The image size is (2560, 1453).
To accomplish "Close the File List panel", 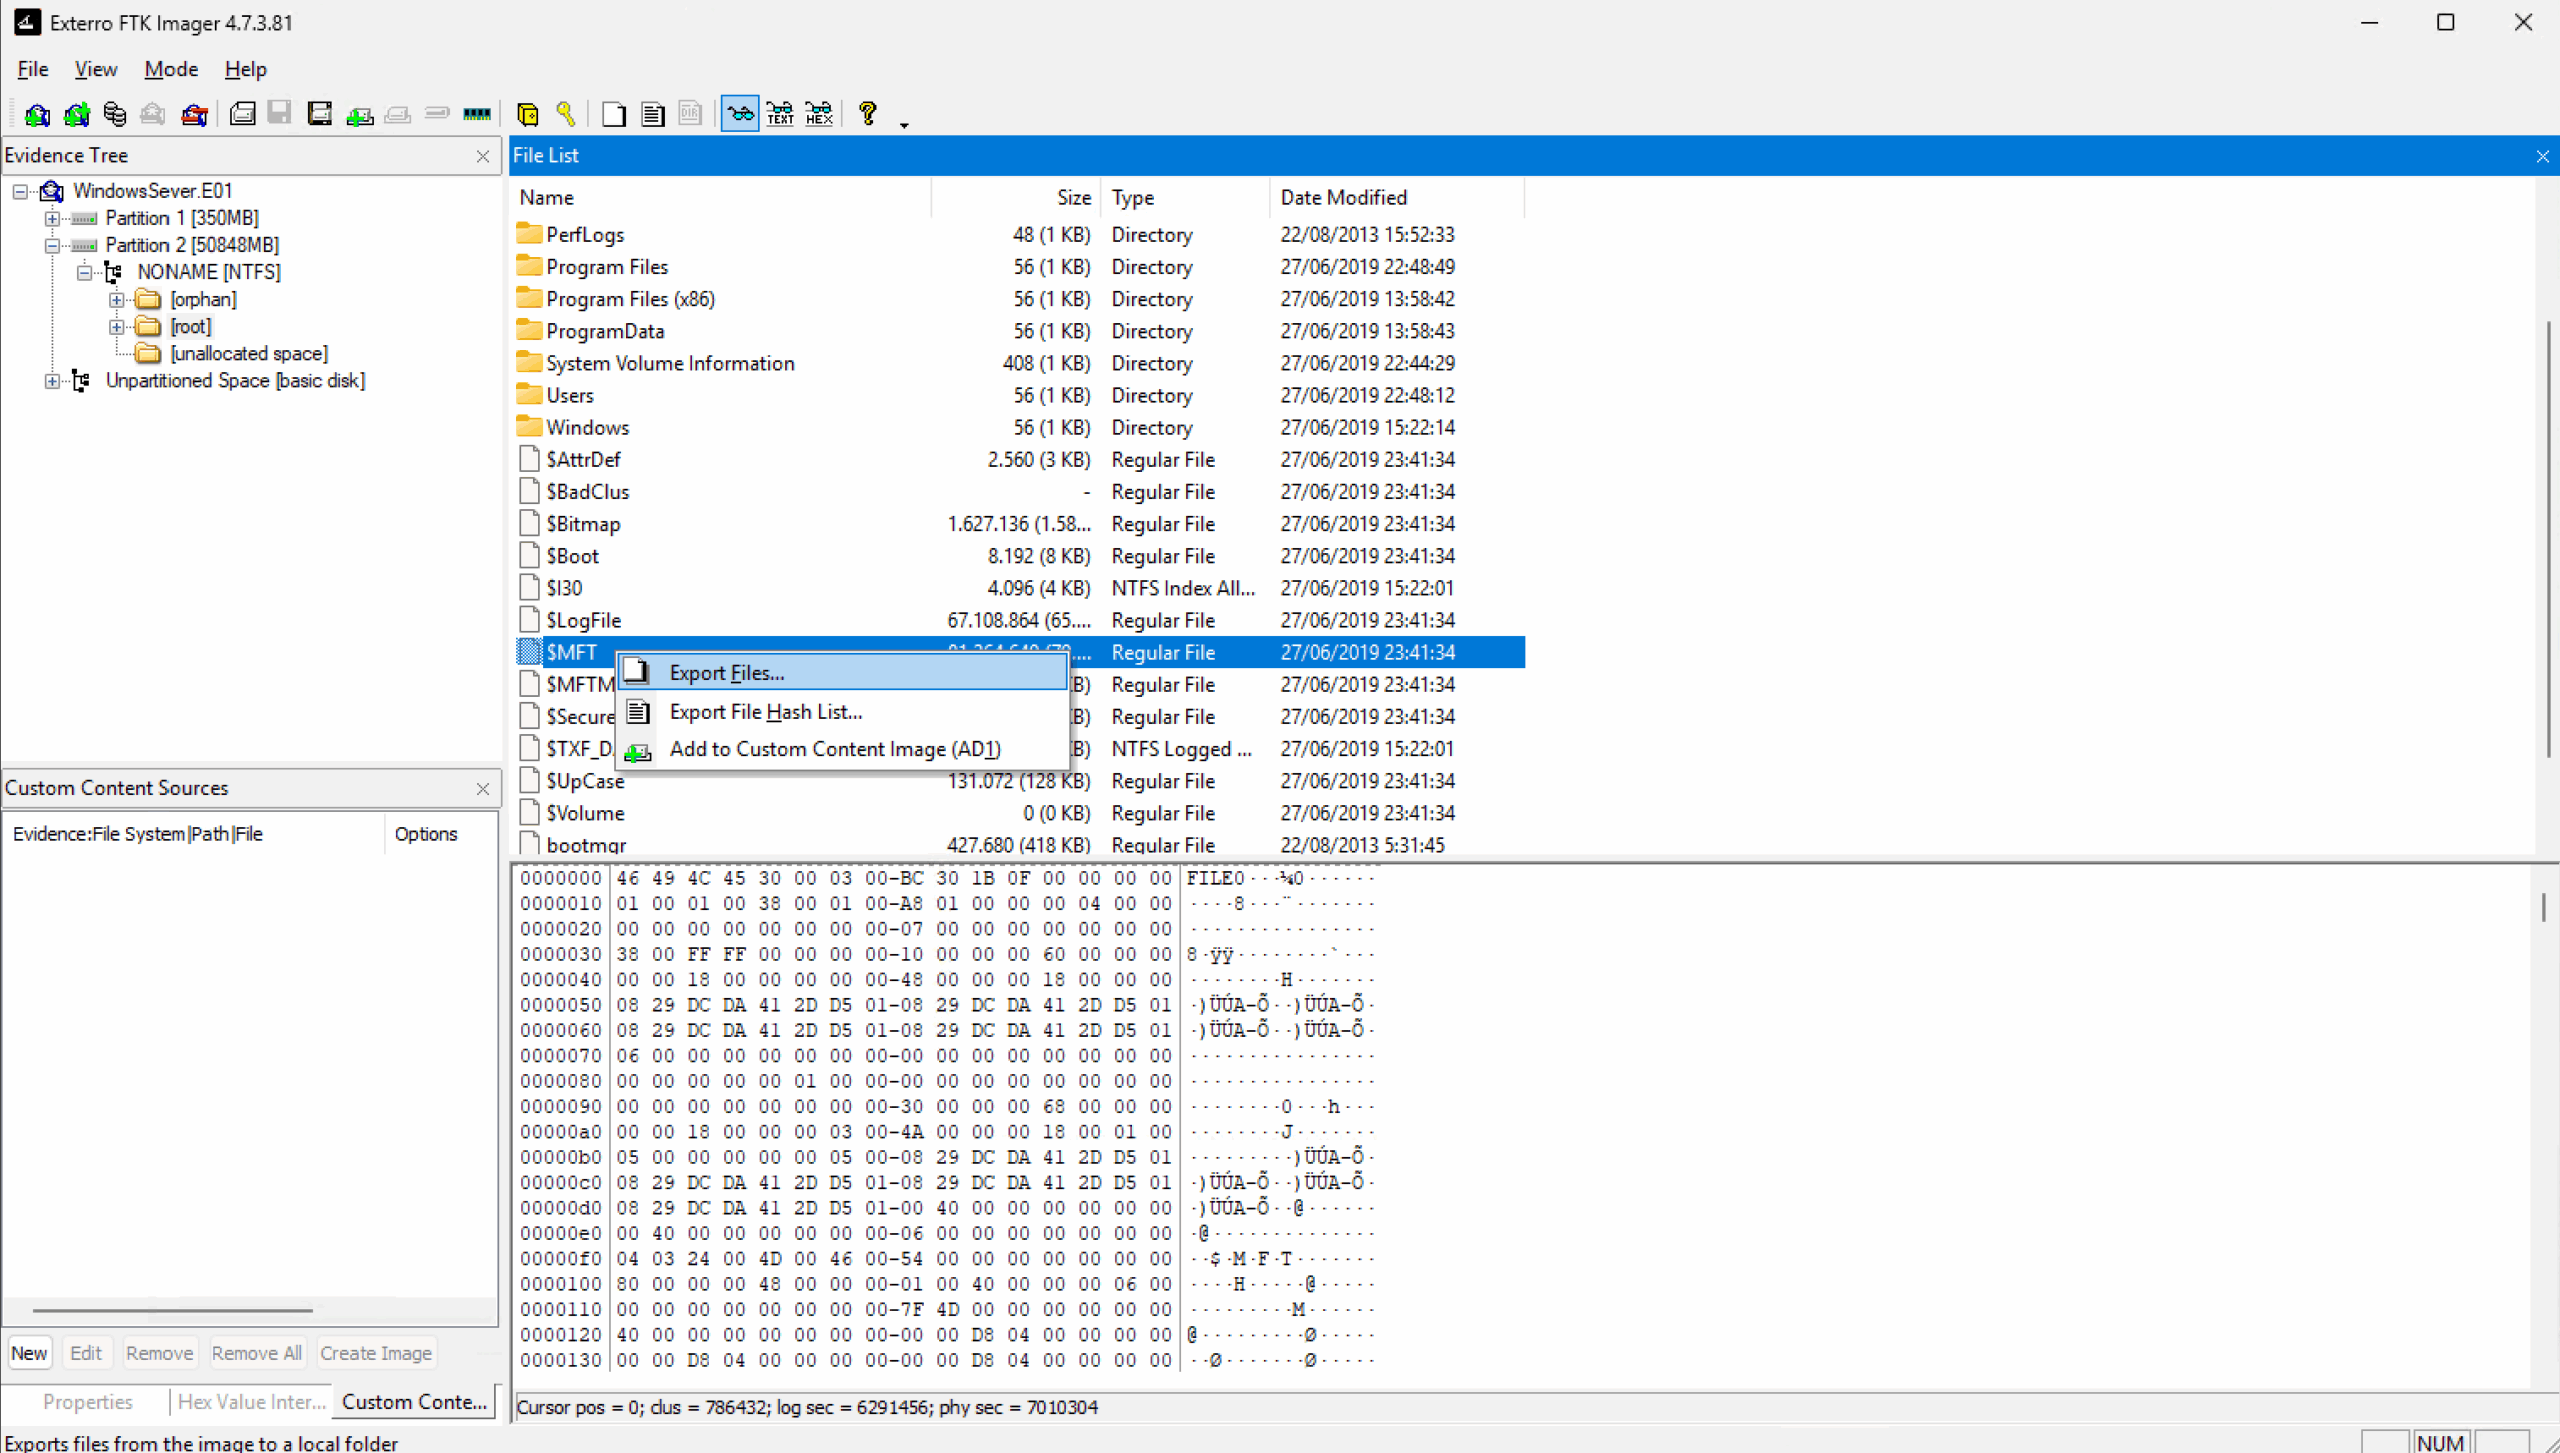I will coord(2542,156).
